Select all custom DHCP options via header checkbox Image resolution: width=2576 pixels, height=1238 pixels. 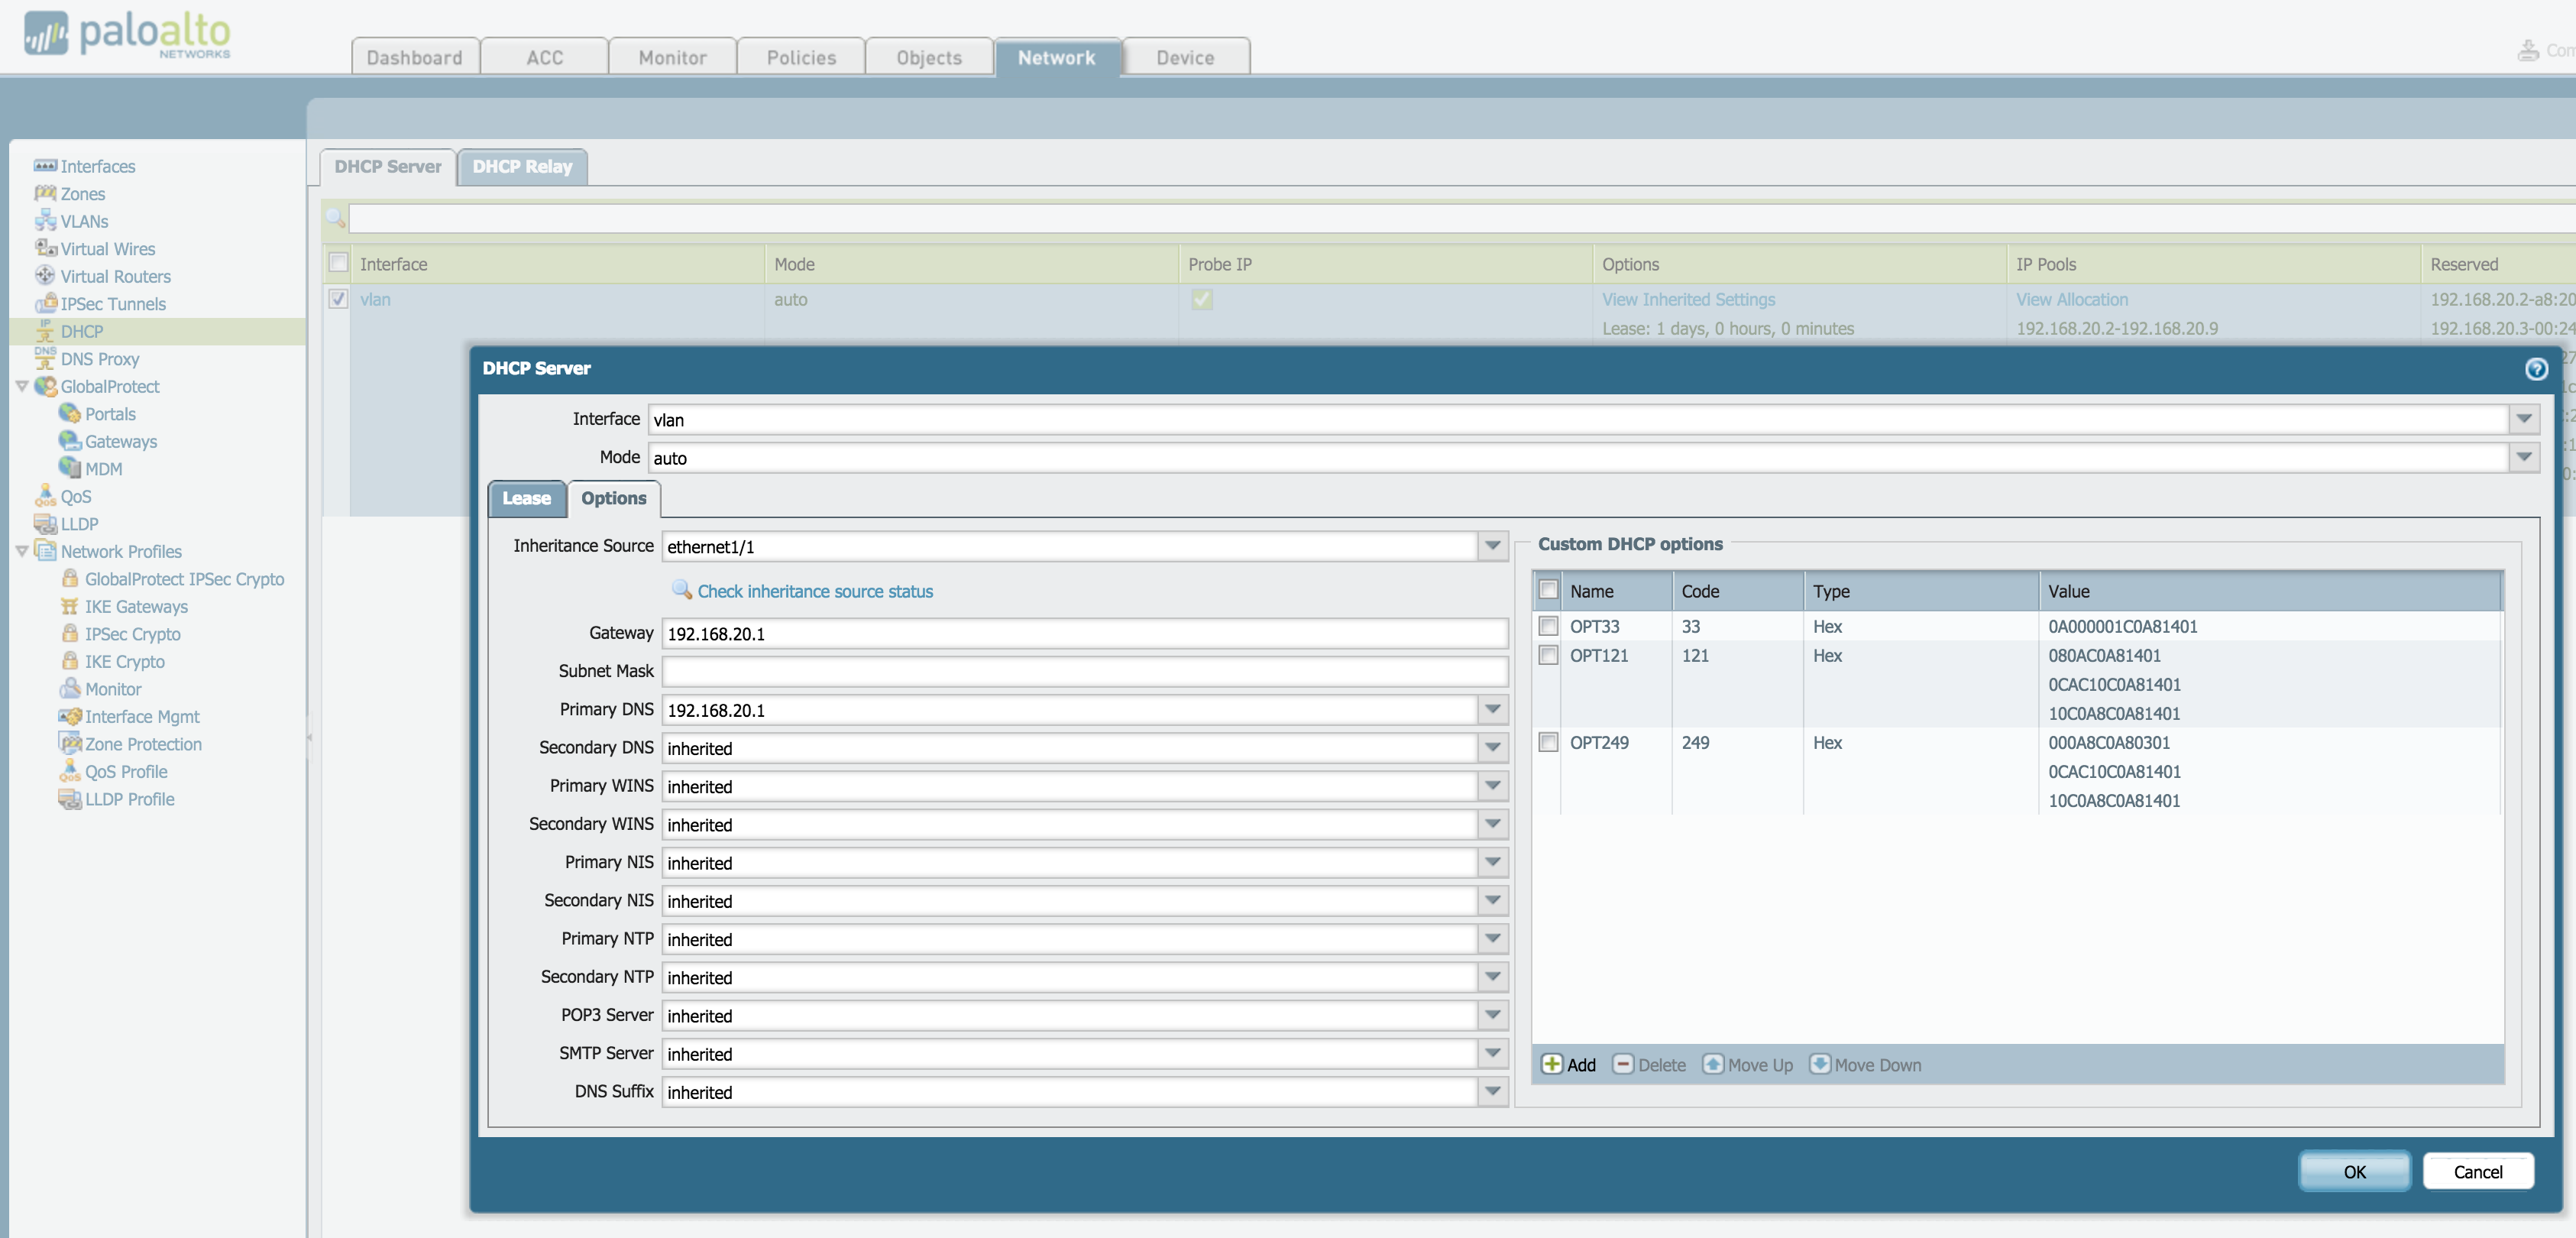click(x=1548, y=590)
